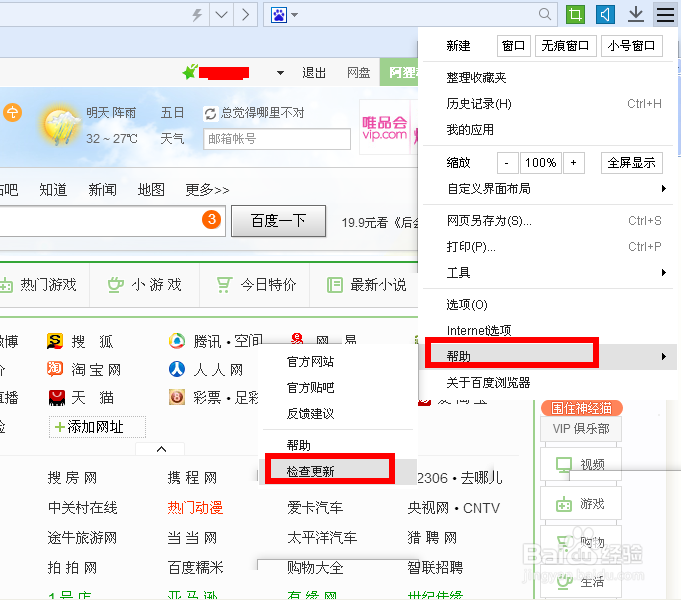Screen dimensions: 681x600
Task: Open the 中关村在线 link
Action: [x=83, y=508]
